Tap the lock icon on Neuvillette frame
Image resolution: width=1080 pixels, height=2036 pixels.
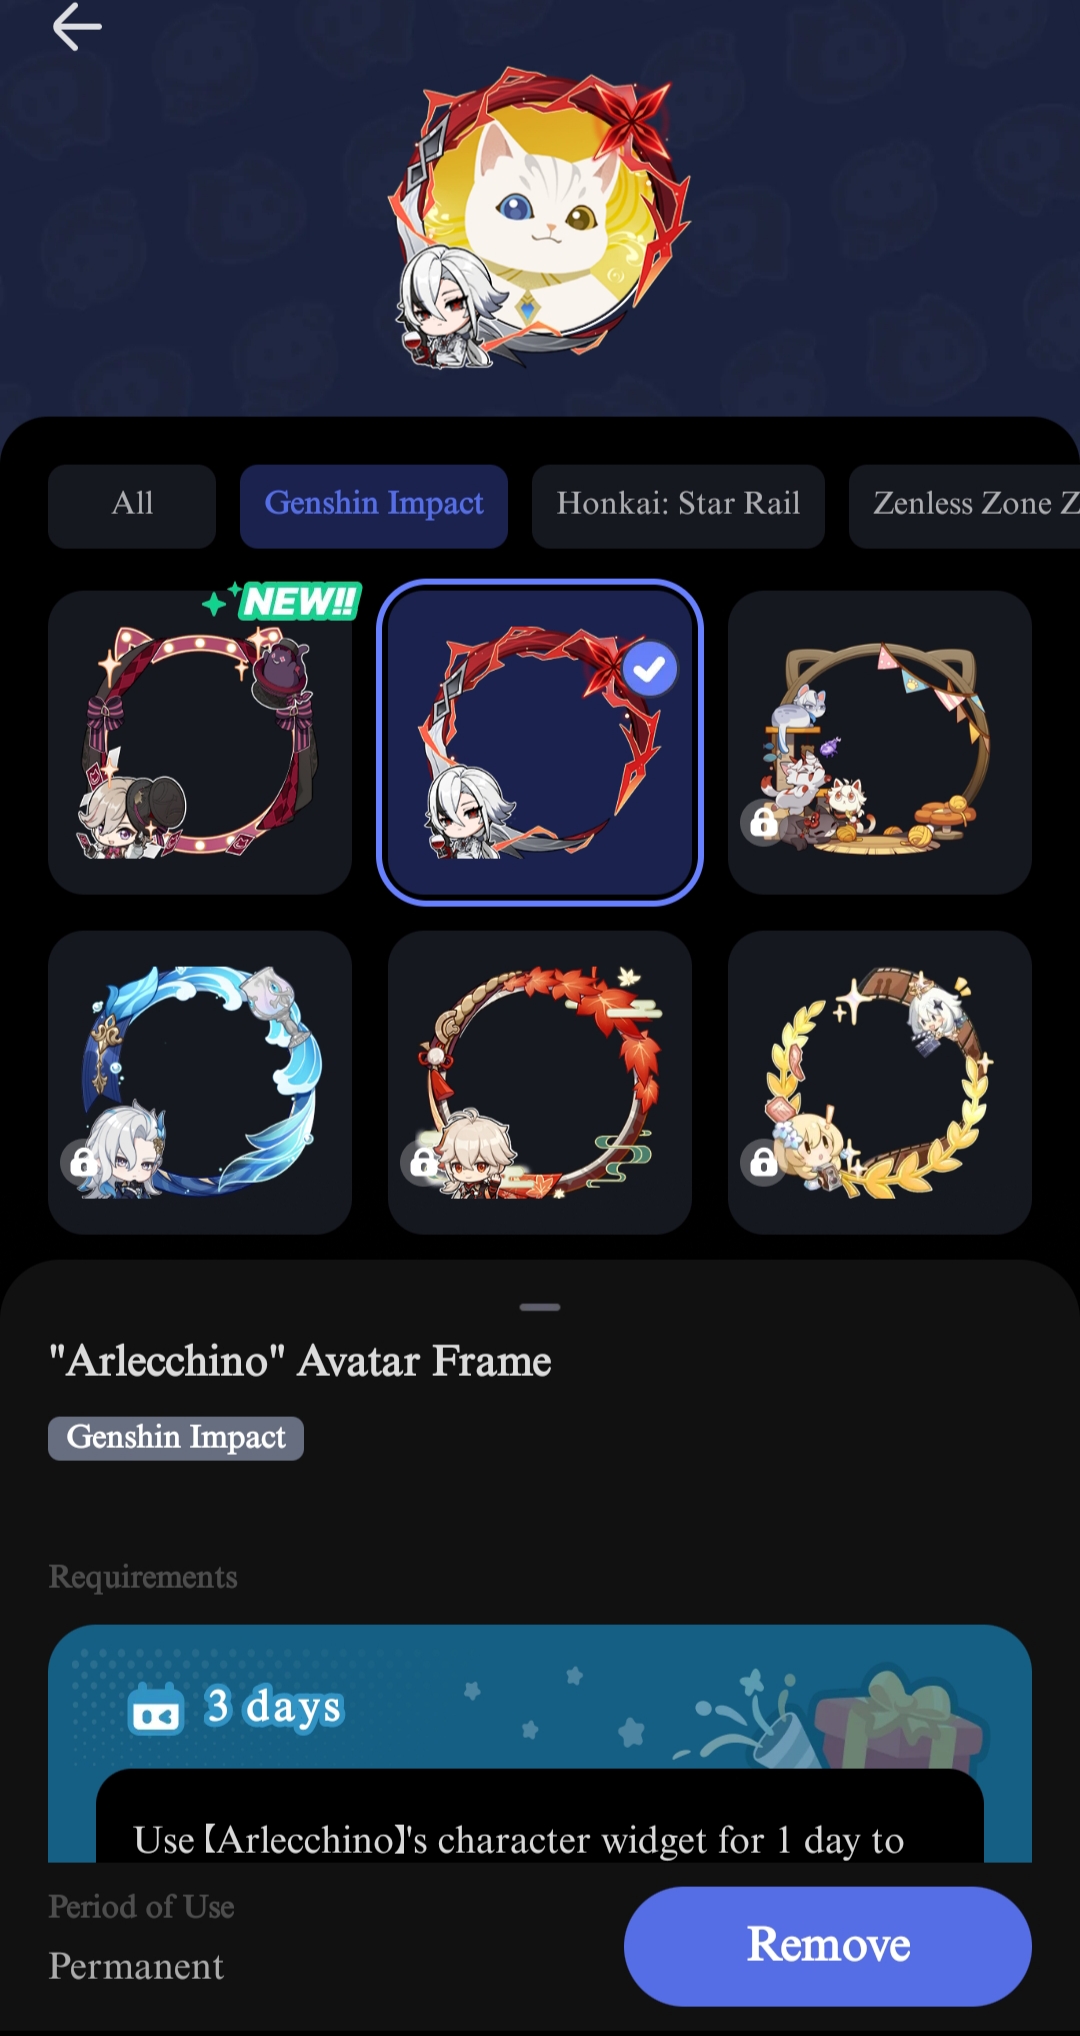click(84, 1162)
